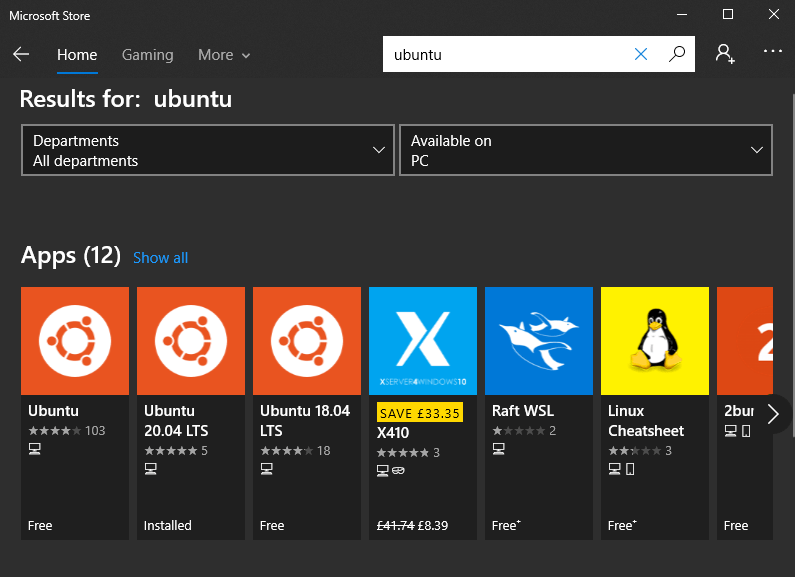
Task: Expand the Departments dropdown
Action: pos(208,151)
